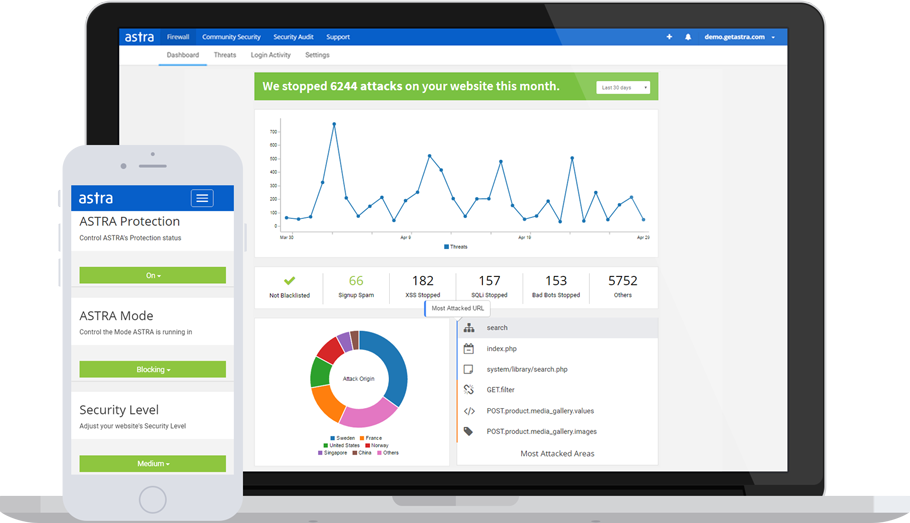Click the Most Attacked URL tooltip label
The image size is (910, 523).
pos(457,308)
